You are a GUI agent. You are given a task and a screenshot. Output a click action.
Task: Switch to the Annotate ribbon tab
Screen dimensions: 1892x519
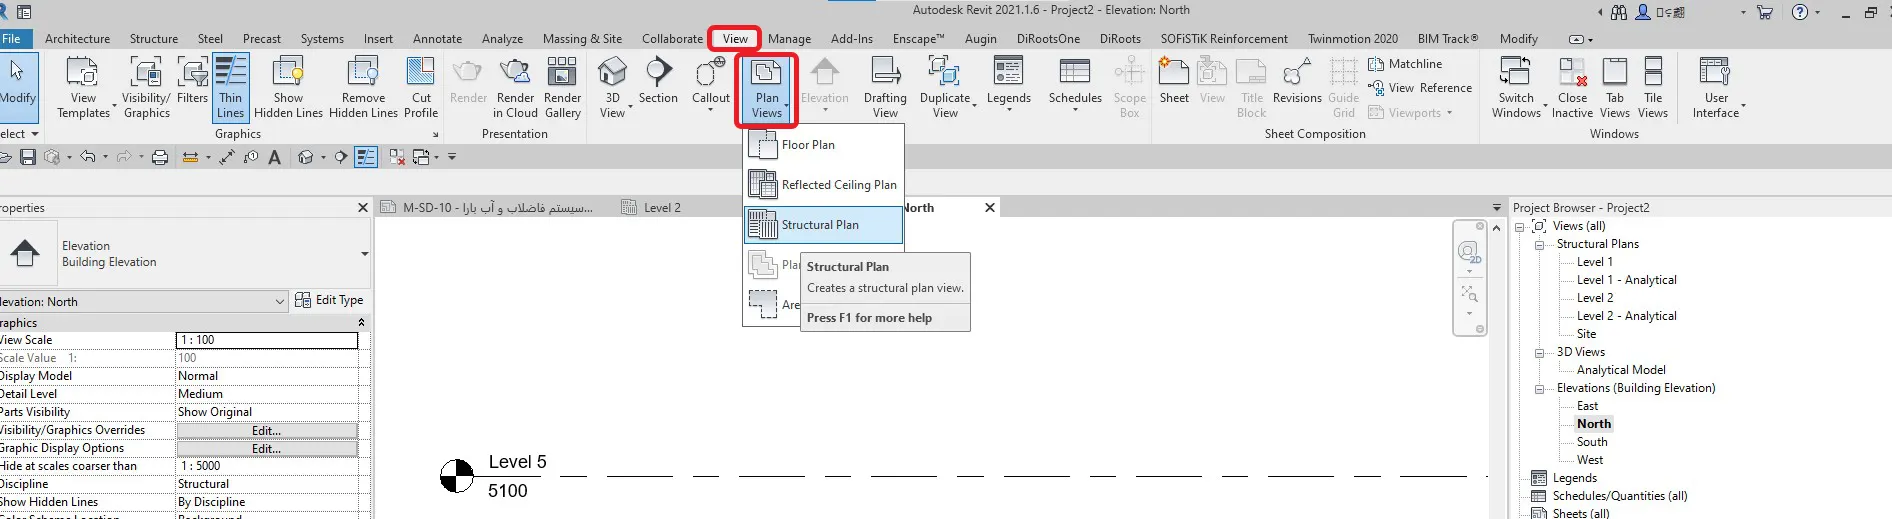click(437, 39)
